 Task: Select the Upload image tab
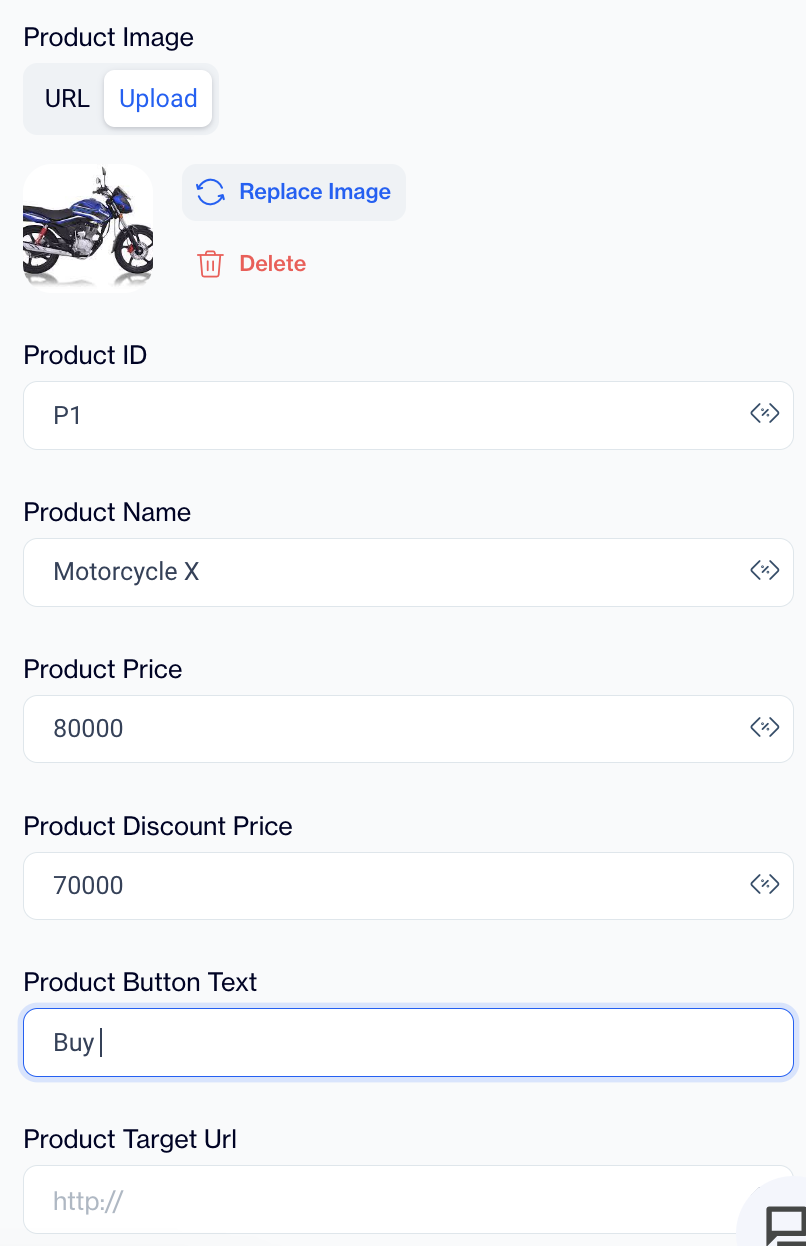pos(158,99)
